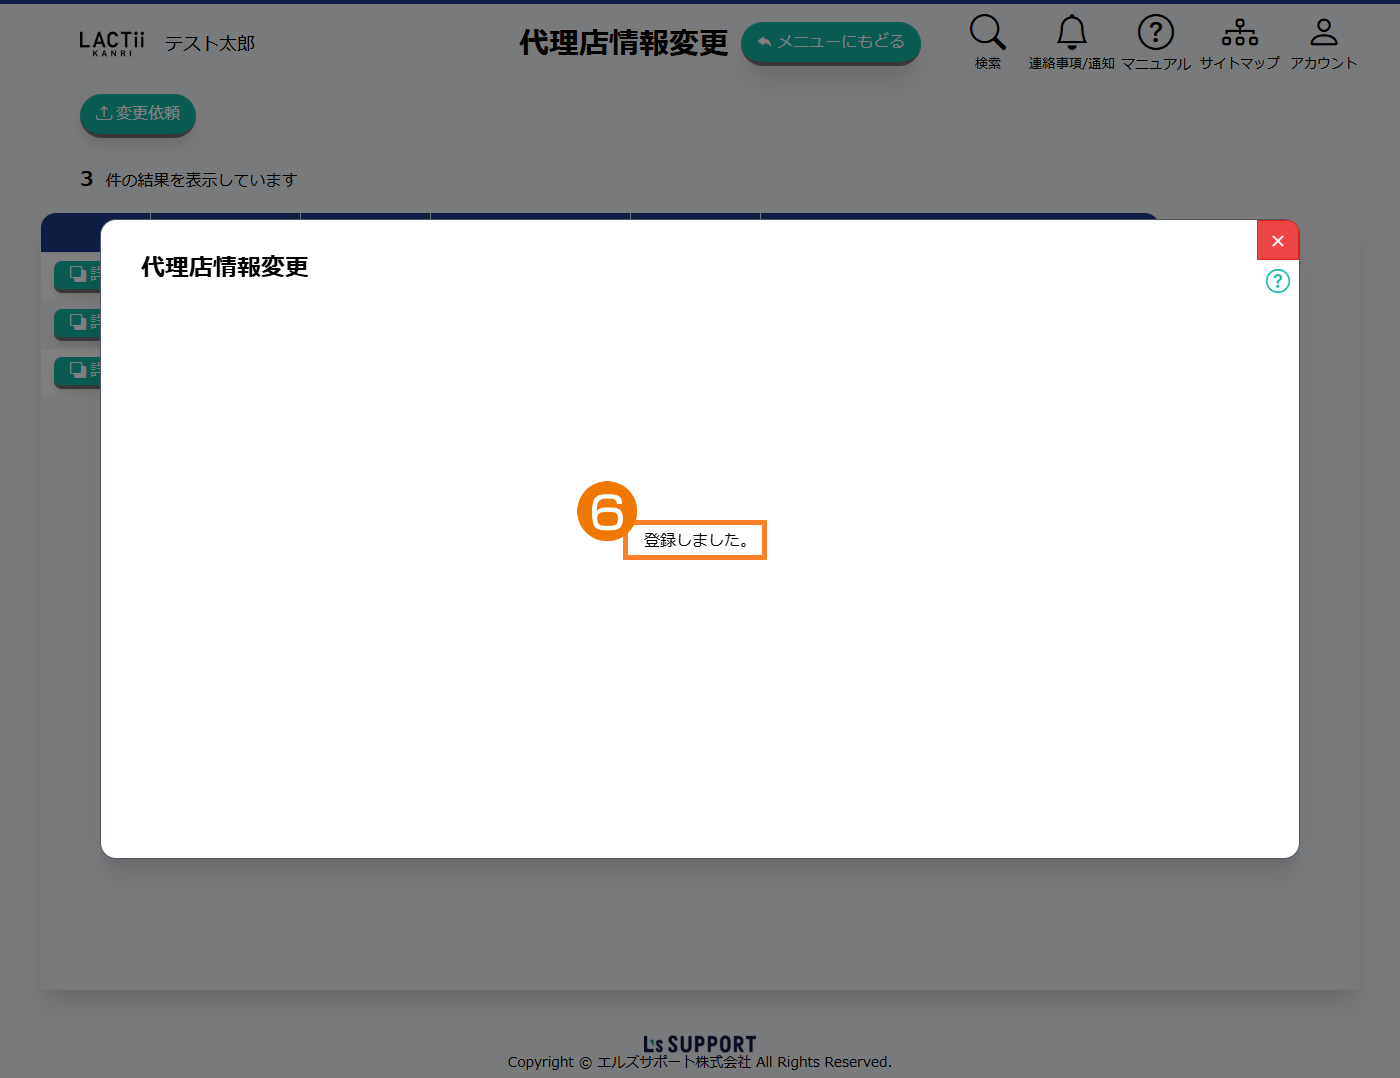Click the L's SUPPORT footer logo
Viewport: 1400px width, 1078px height.
[699, 1044]
